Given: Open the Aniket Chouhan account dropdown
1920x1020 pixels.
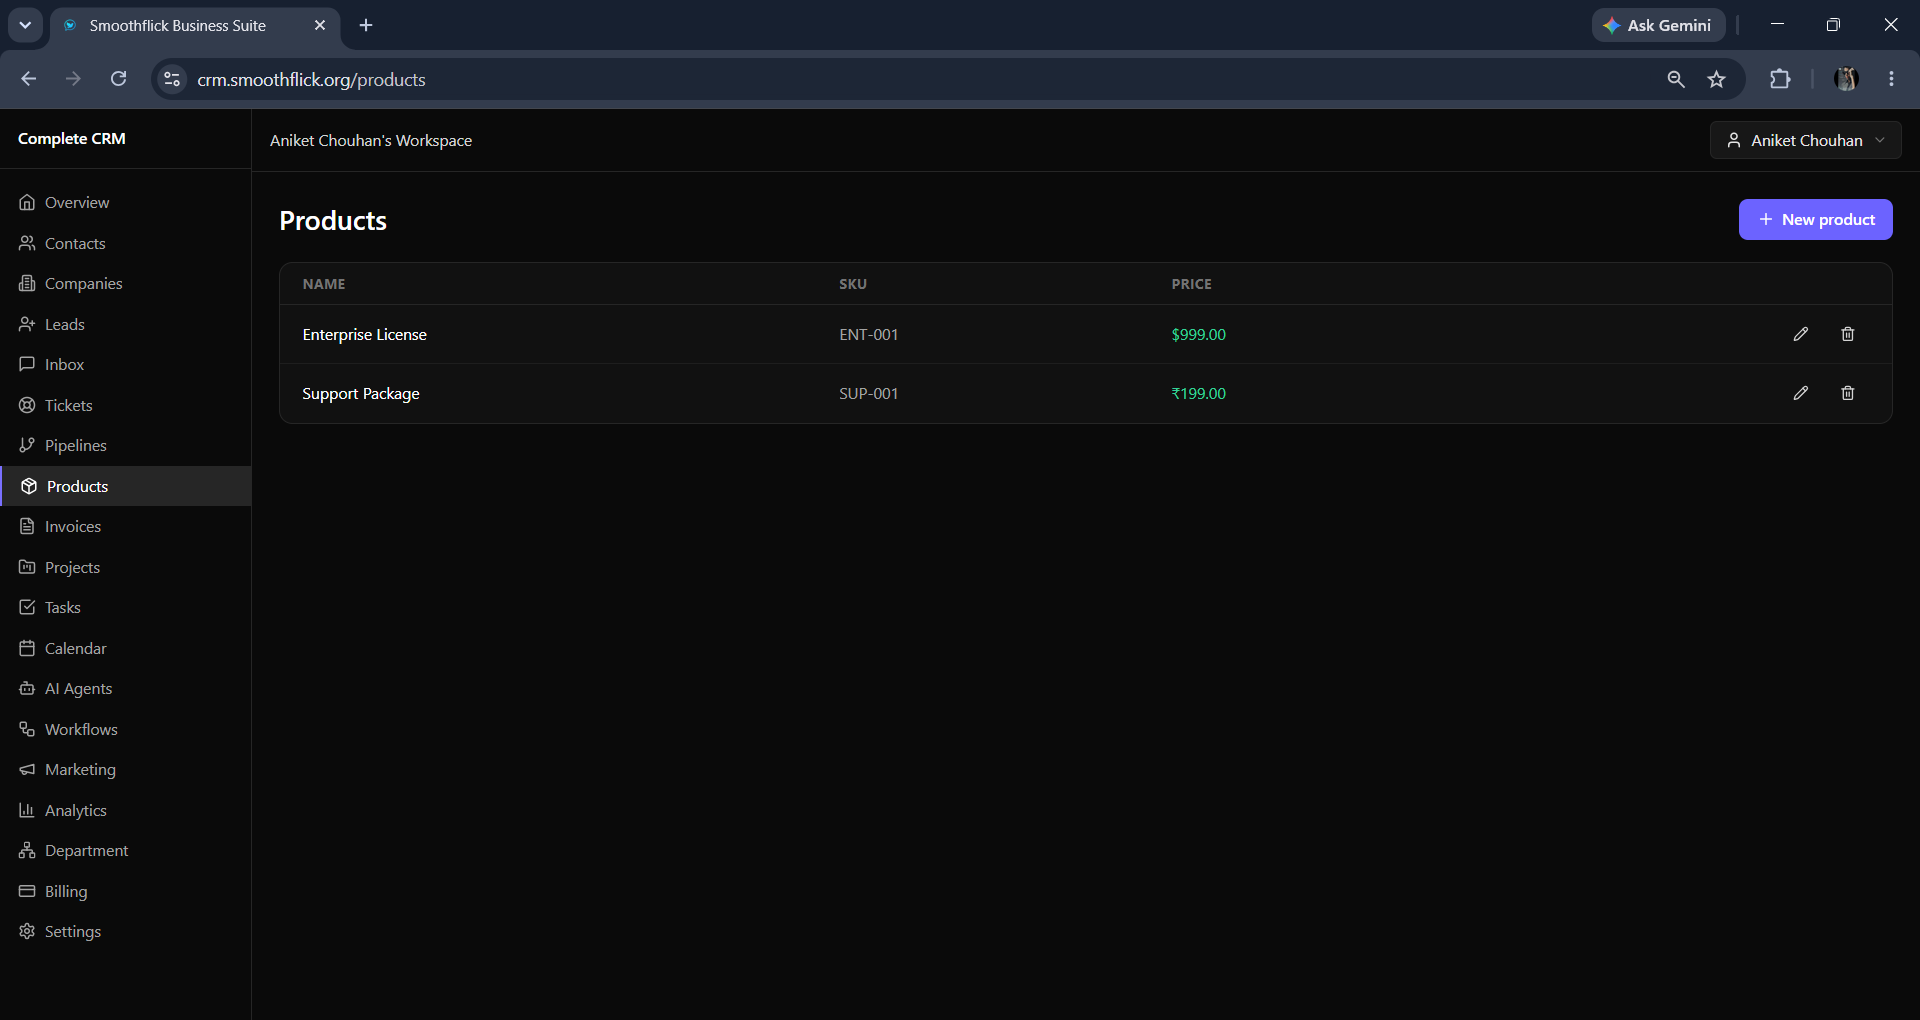Looking at the screenshot, I should click(x=1805, y=140).
